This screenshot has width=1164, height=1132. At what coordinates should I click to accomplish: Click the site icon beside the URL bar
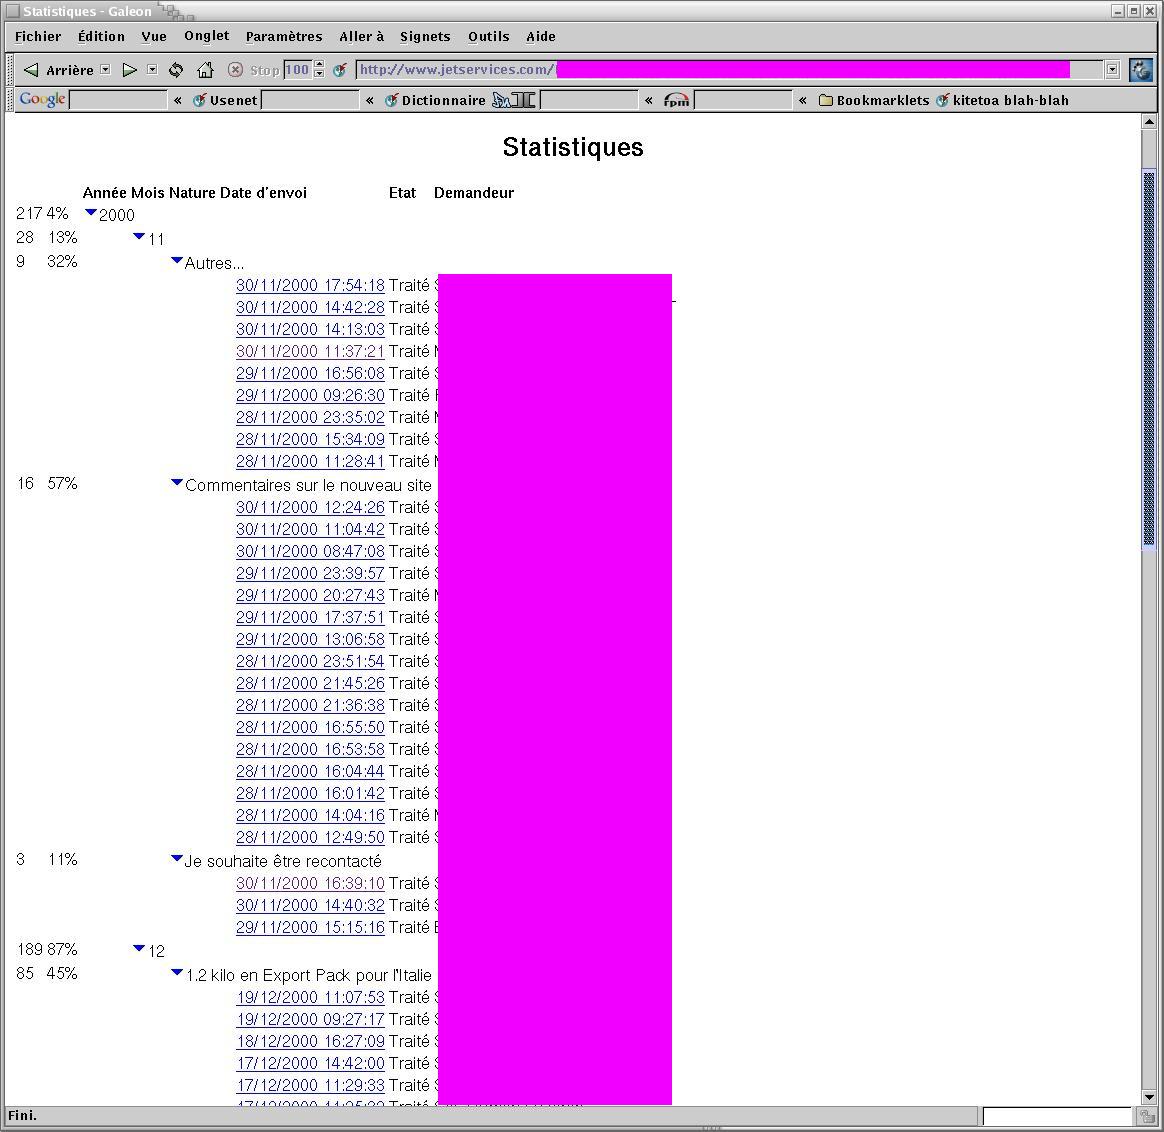click(340, 70)
